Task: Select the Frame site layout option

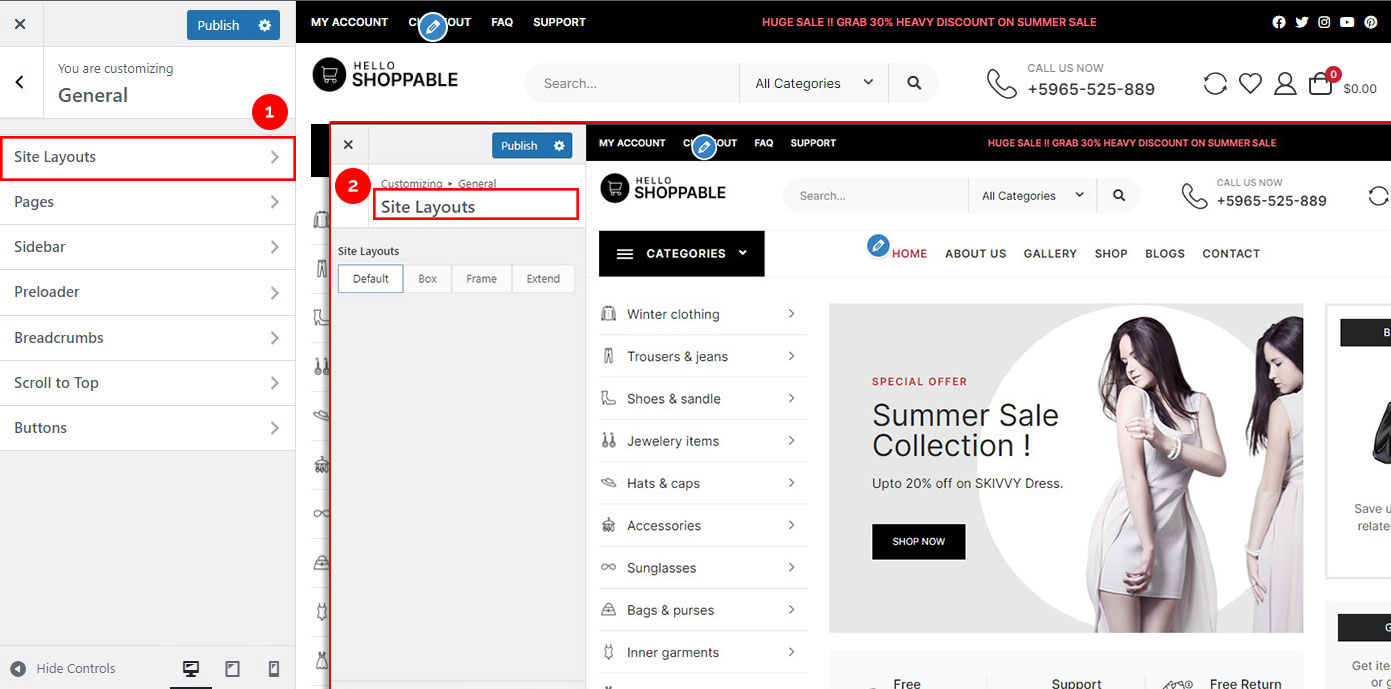Action: click(481, 278)
